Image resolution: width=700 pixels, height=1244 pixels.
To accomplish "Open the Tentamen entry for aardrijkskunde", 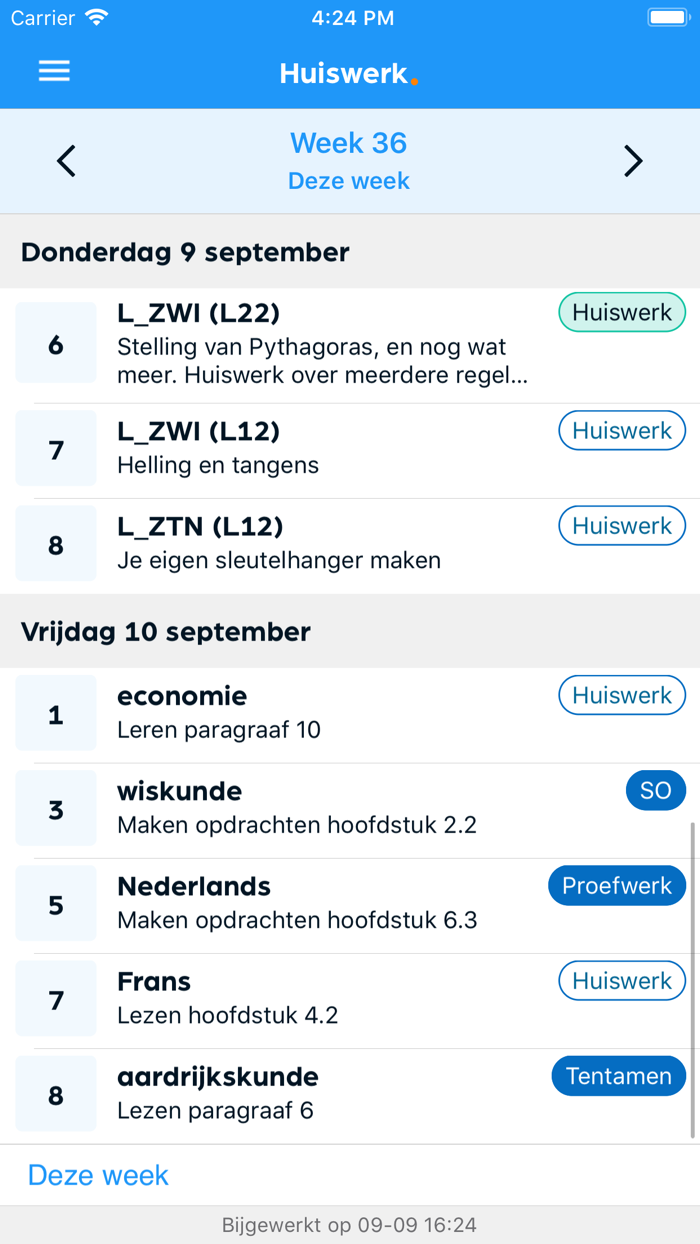I will pyautogui.click(x=618, y=1076).
